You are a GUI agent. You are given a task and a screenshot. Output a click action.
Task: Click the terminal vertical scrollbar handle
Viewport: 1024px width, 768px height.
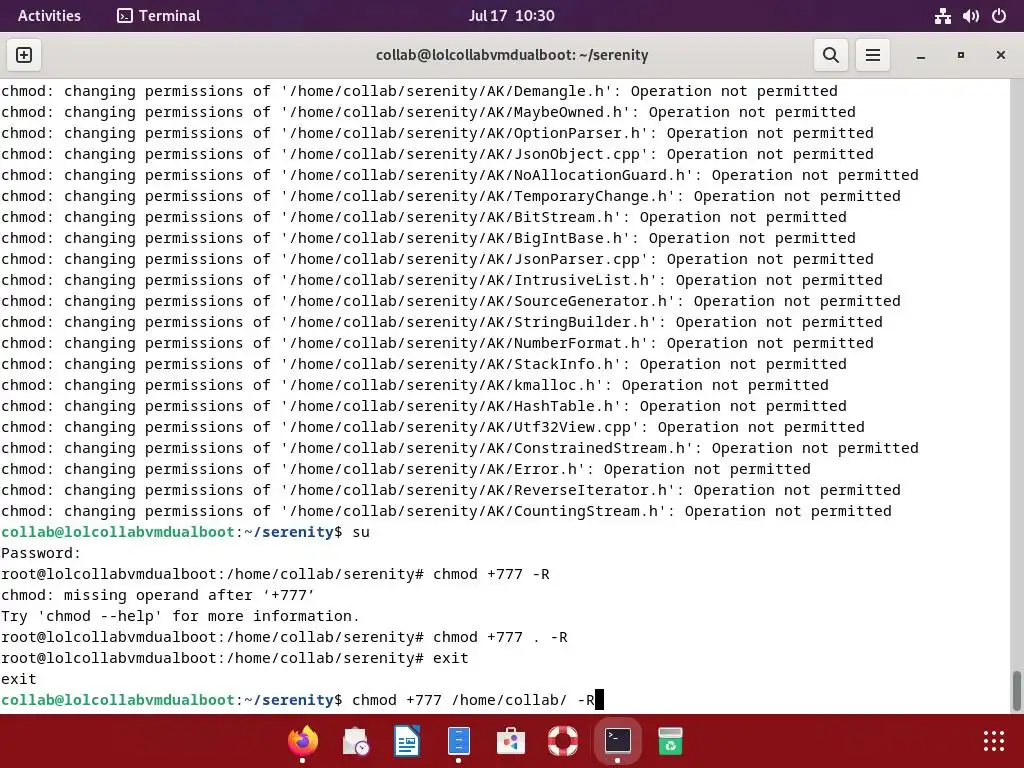pyautogui.click(x=1017, y=691)
